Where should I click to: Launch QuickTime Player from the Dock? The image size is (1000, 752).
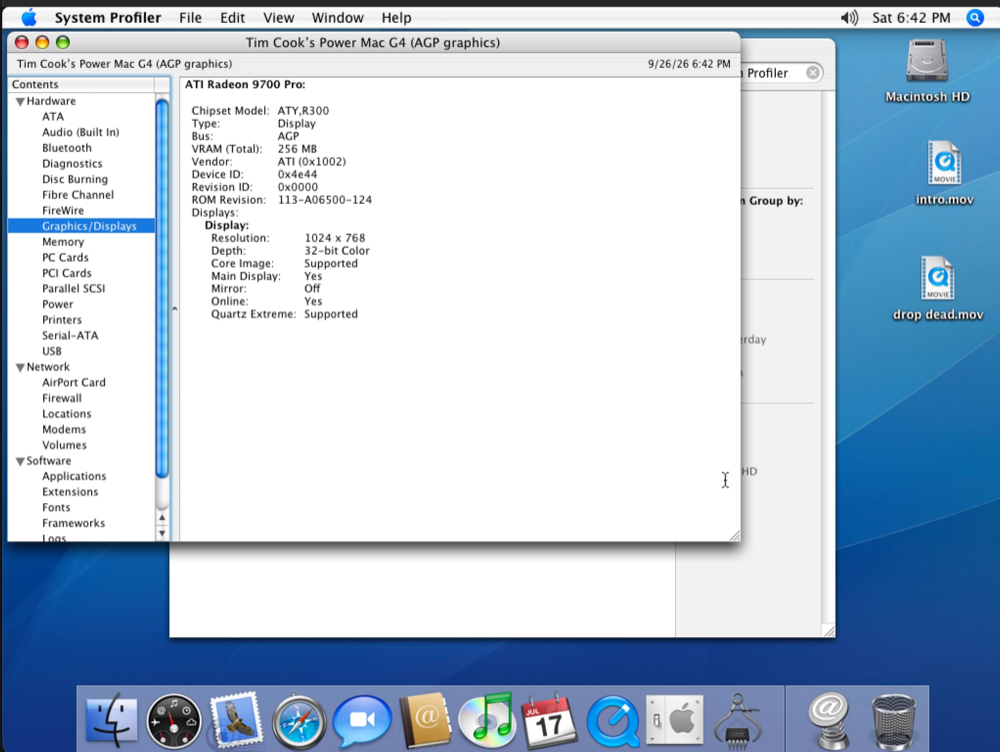tap(613, 721)
